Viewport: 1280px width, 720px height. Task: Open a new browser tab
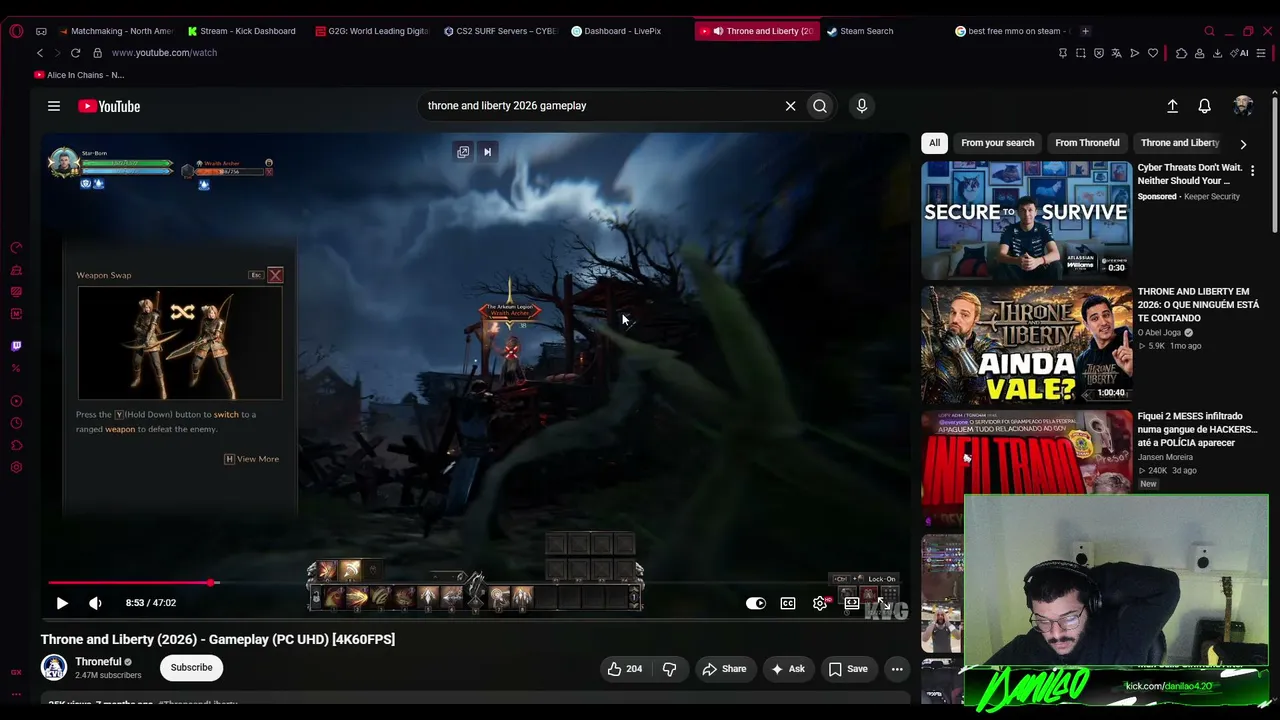[x=1086, y=31]
